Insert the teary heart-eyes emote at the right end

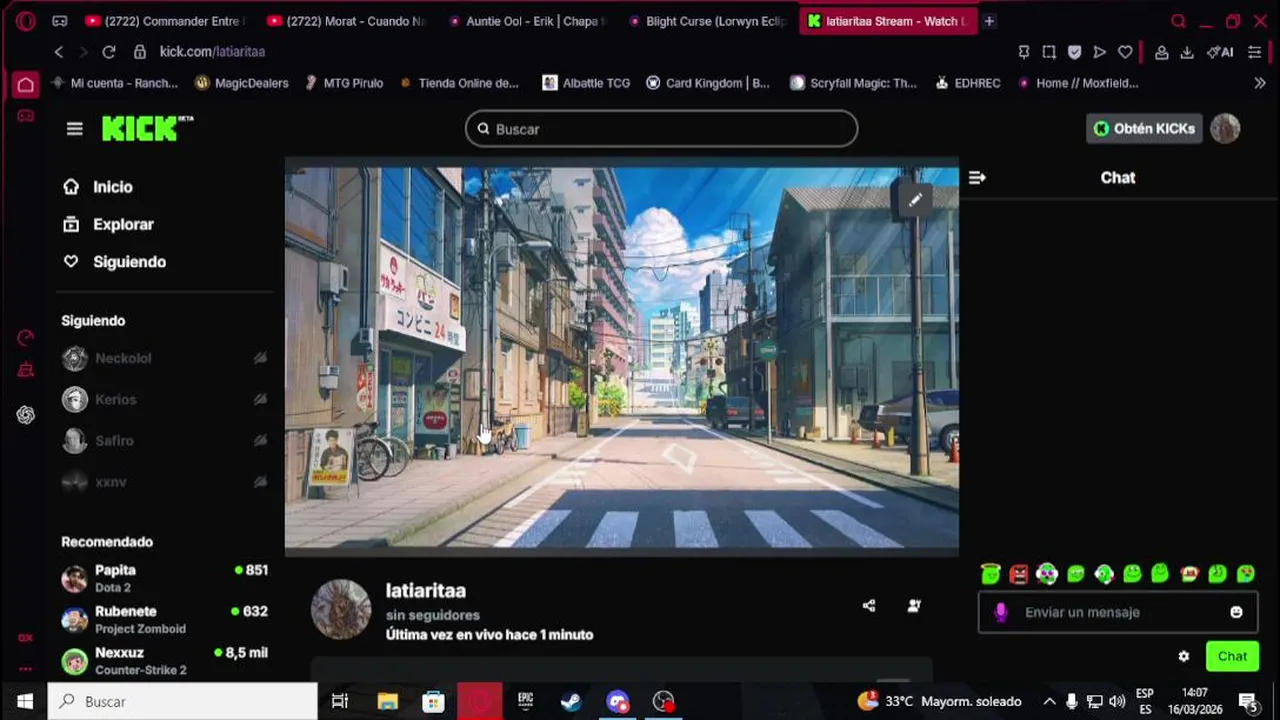coord(1246,574)
